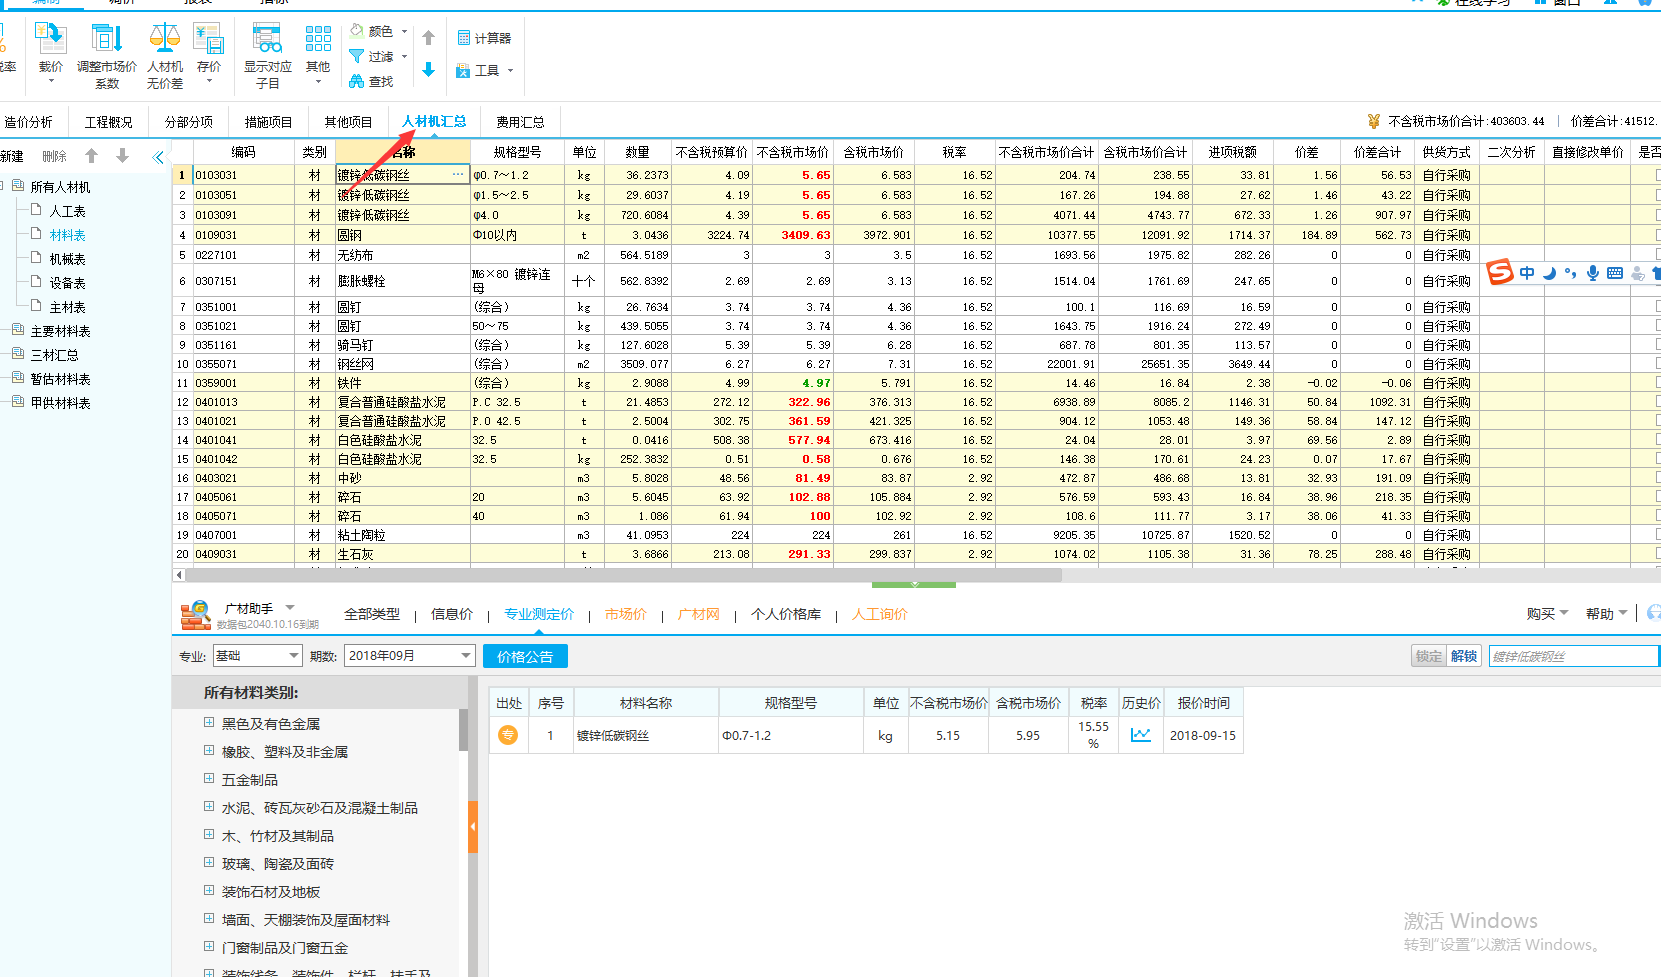Click the 锁定 lock button
The height and width of the screenshot is (977, 1661).
tap(1428, 656)
